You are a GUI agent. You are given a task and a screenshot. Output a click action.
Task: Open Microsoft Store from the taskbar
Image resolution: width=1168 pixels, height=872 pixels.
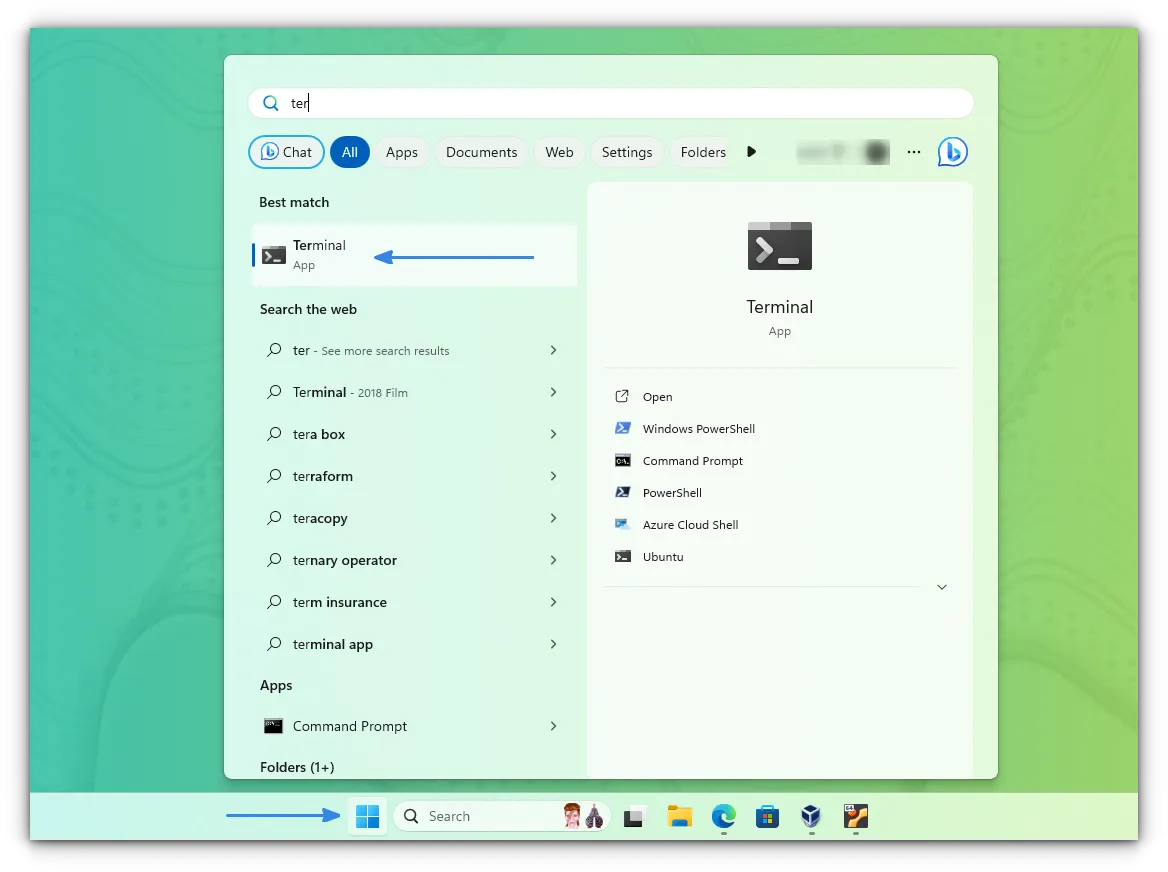pyautogui.click(x=767, y=816)
